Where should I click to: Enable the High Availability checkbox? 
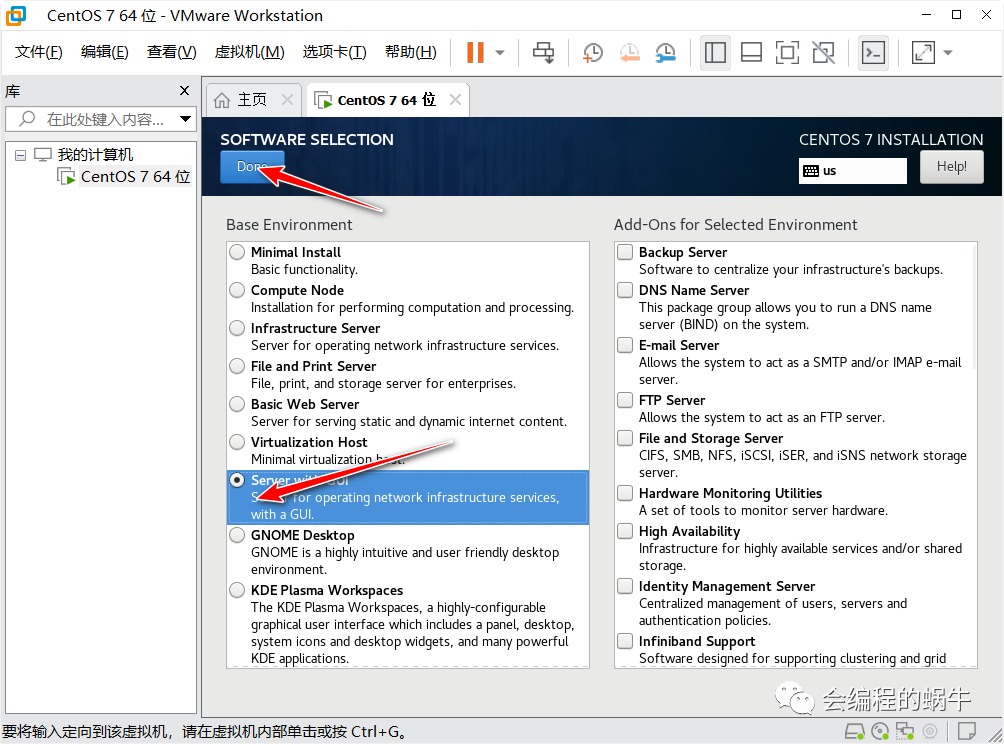tap(625, 531)
